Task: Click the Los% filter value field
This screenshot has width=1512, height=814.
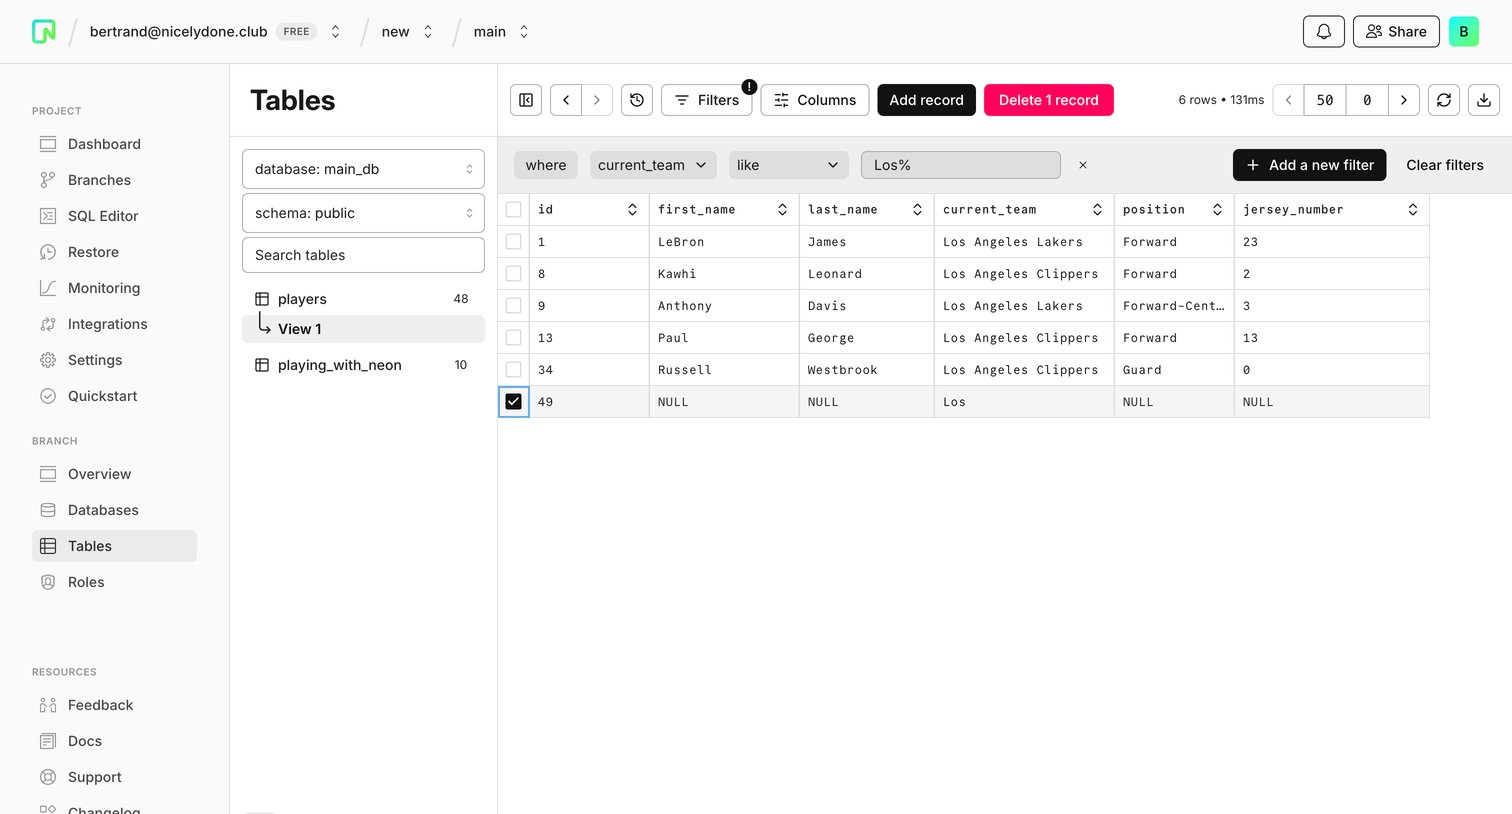Action: (x=961, y=165)
